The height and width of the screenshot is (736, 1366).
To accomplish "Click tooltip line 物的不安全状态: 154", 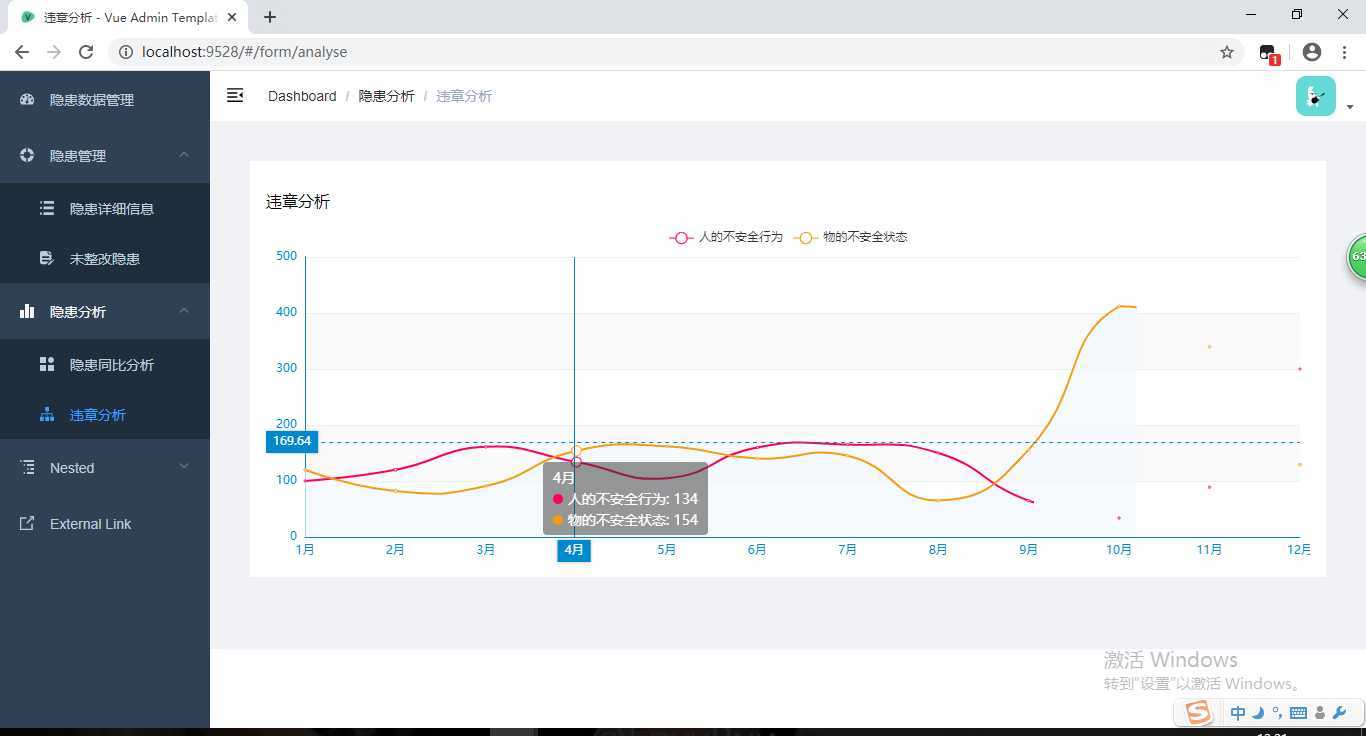I will (625, 520).
